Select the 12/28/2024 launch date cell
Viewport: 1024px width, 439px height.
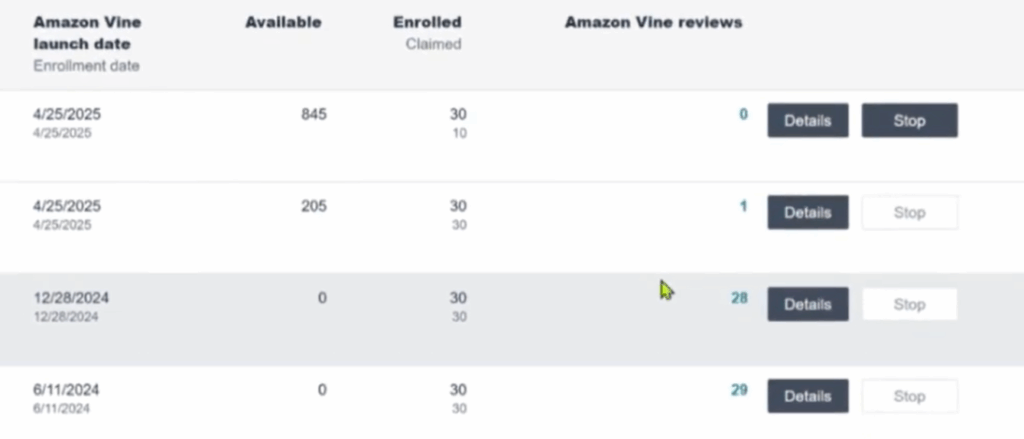click(x=71, y=298)
